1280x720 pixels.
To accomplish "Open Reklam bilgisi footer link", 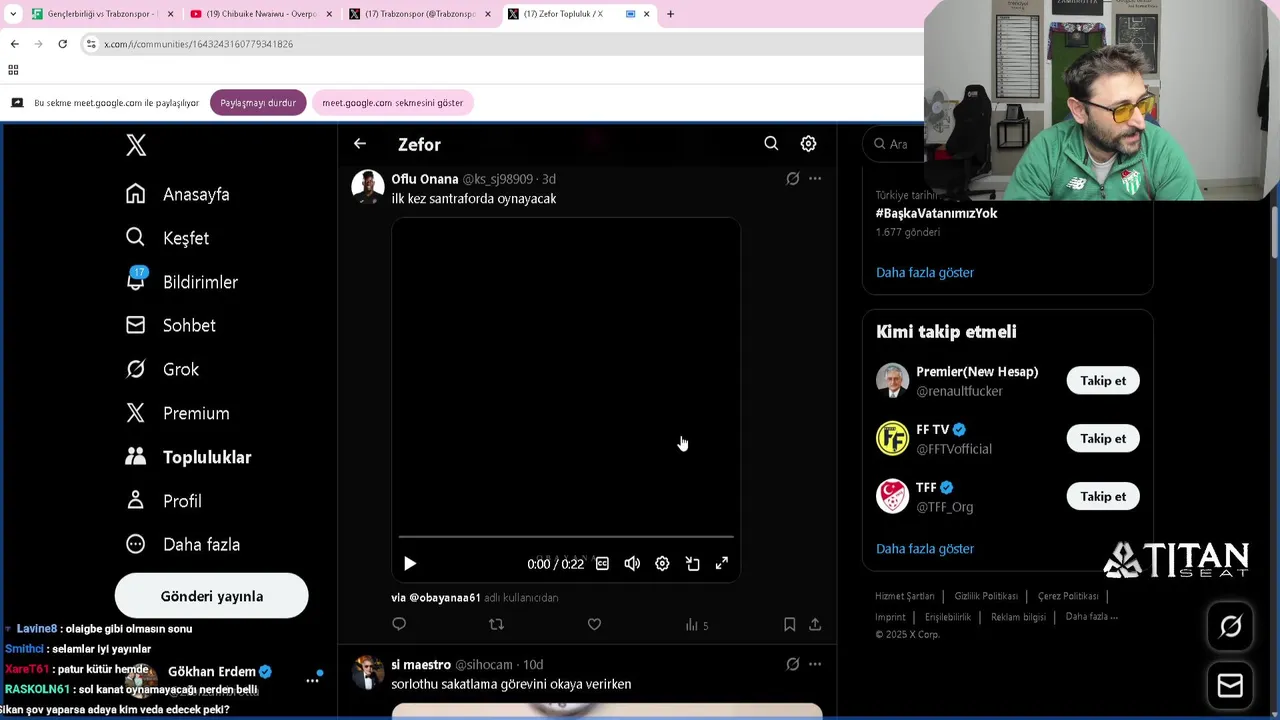I will pos(1018,617).
